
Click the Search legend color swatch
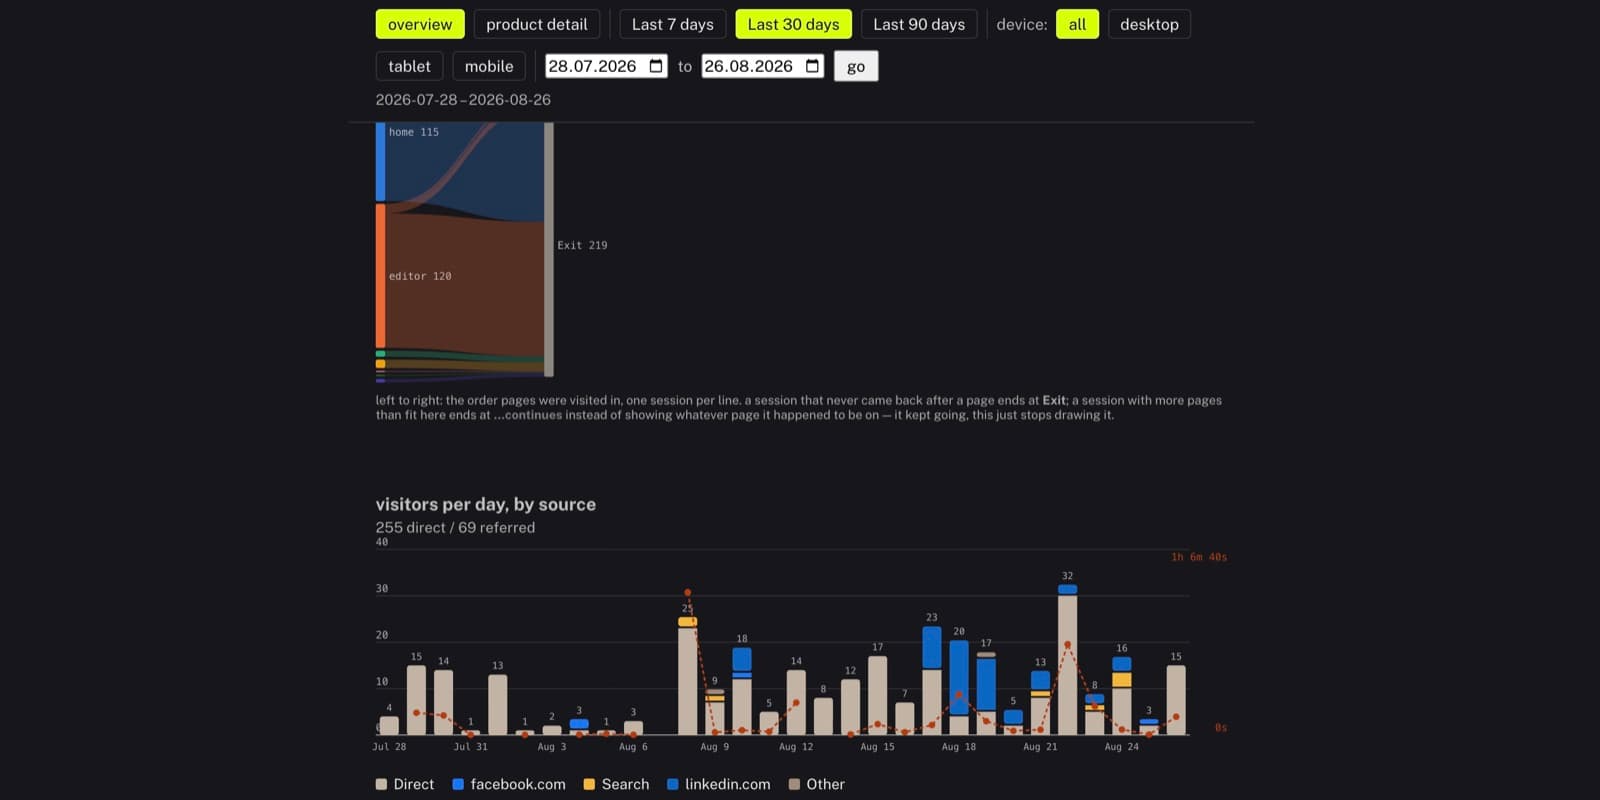click(x=589, y=784)
